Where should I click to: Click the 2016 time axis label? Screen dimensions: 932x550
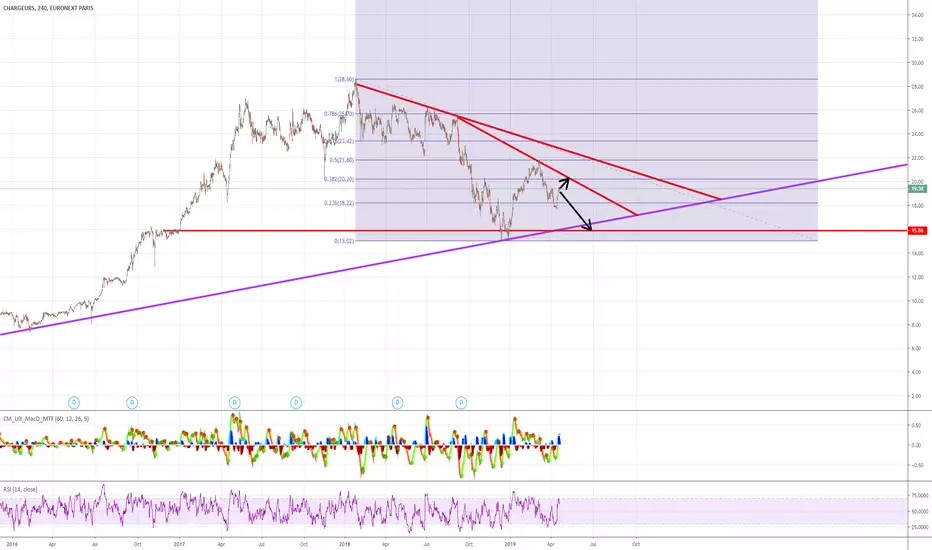point(12,544)
